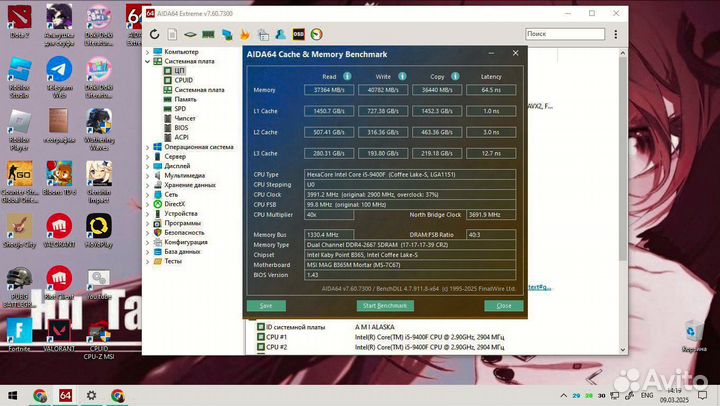
Task: Click the info icon next to Write
Action: click(x=402, y=76)
